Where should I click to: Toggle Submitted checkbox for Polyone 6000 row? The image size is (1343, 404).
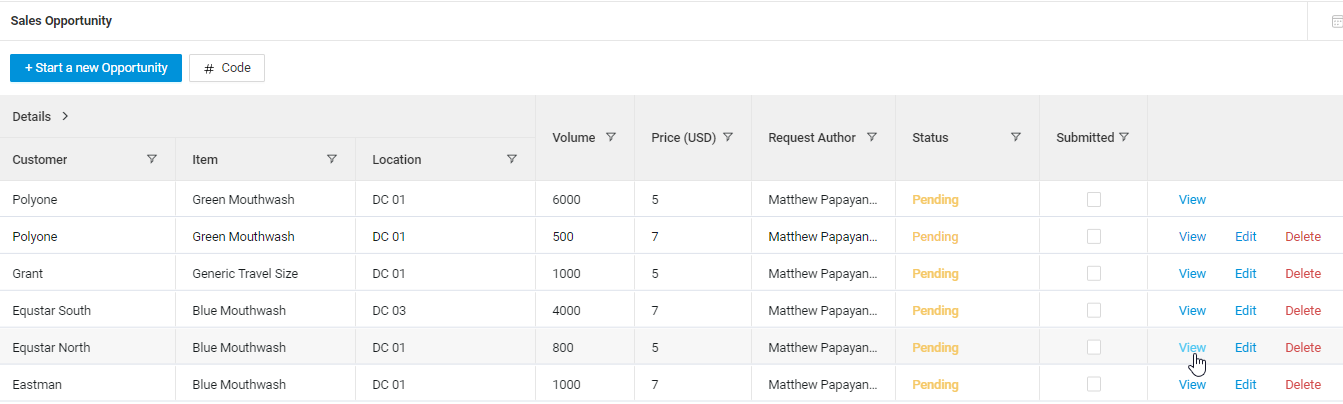pos(1094,200)
